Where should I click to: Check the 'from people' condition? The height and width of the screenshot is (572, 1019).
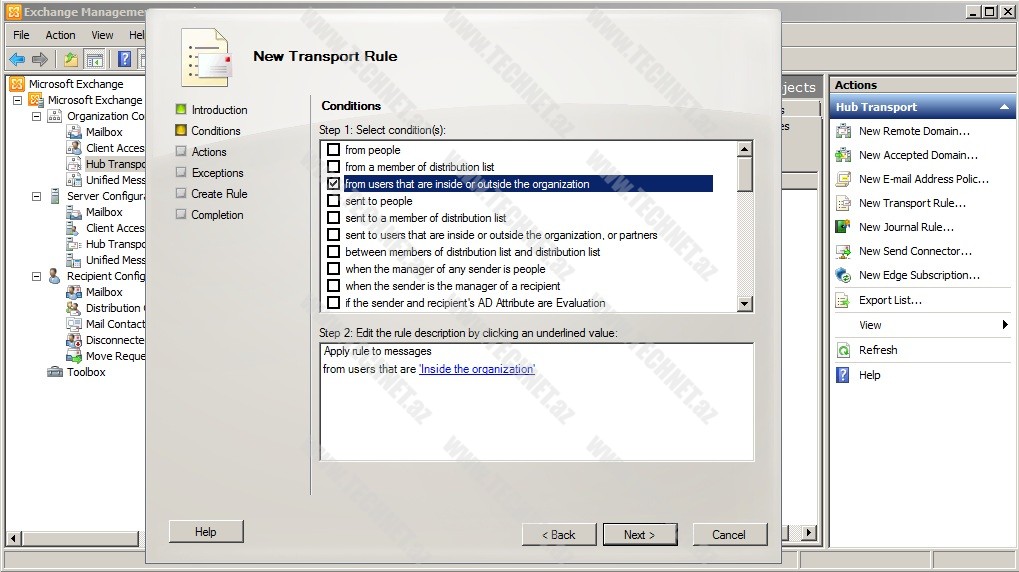pyautogui.click(x=334, y=150)
